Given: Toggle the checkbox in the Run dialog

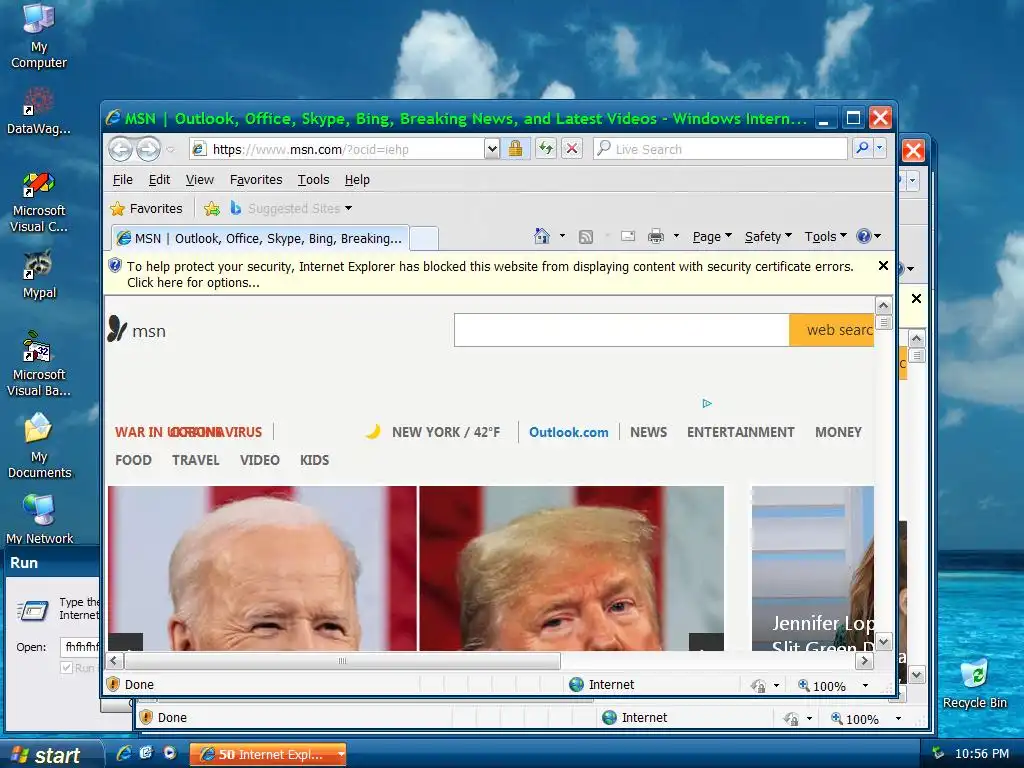Looking at the screenshot, I should pyautogui.click(x=66, y=667).
